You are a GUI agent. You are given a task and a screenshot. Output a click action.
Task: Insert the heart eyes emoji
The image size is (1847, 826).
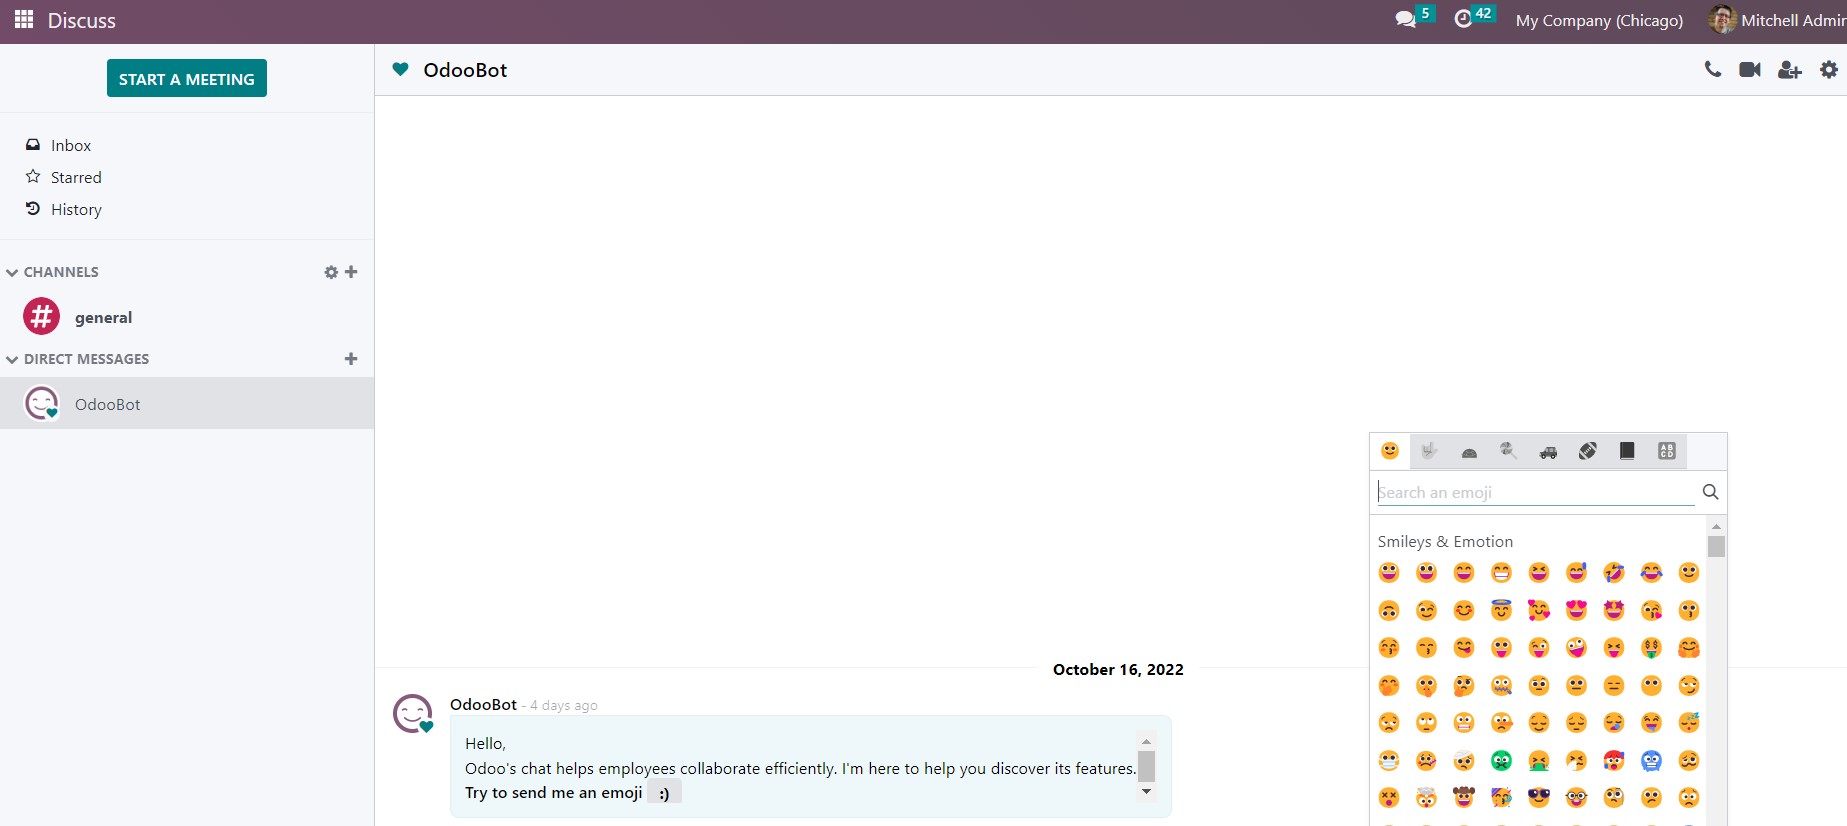pos(1577,610)
